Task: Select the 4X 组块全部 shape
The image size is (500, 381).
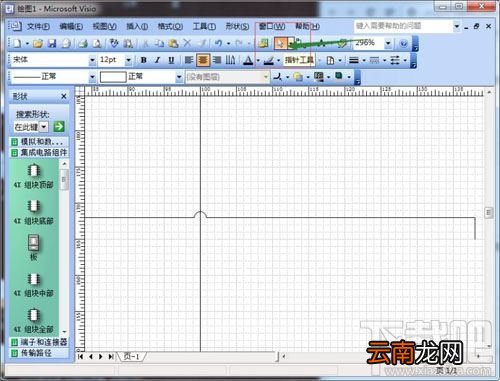Action: click(x=33, y=321)
